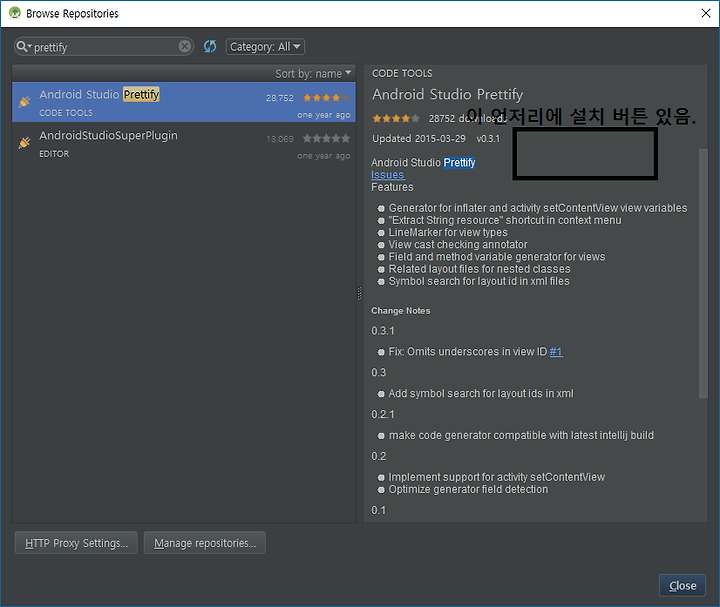Select AndroidStudioSuperPlugin row
720x607 pixels.
pyautogui.click(x=184, y=143)
